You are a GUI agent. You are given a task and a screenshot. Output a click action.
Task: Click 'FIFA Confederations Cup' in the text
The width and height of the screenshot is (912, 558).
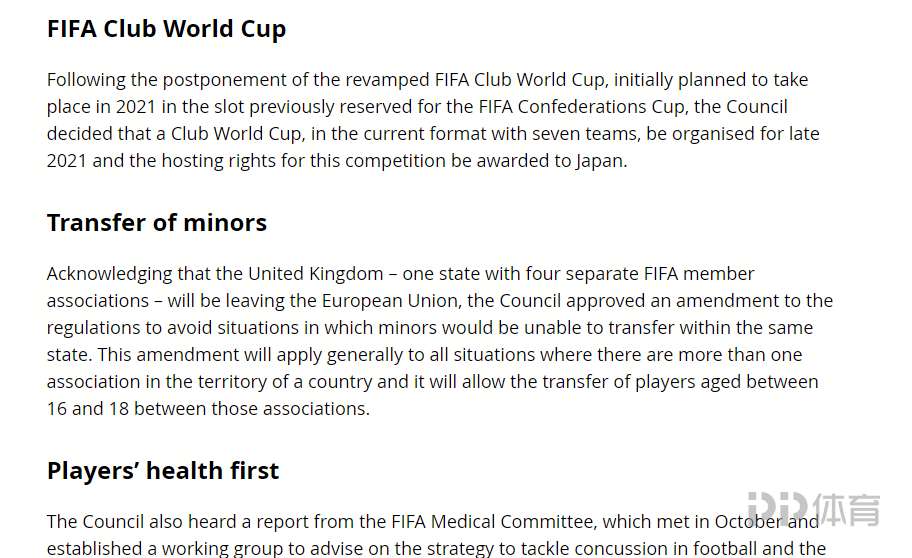(x=583, y=107)
